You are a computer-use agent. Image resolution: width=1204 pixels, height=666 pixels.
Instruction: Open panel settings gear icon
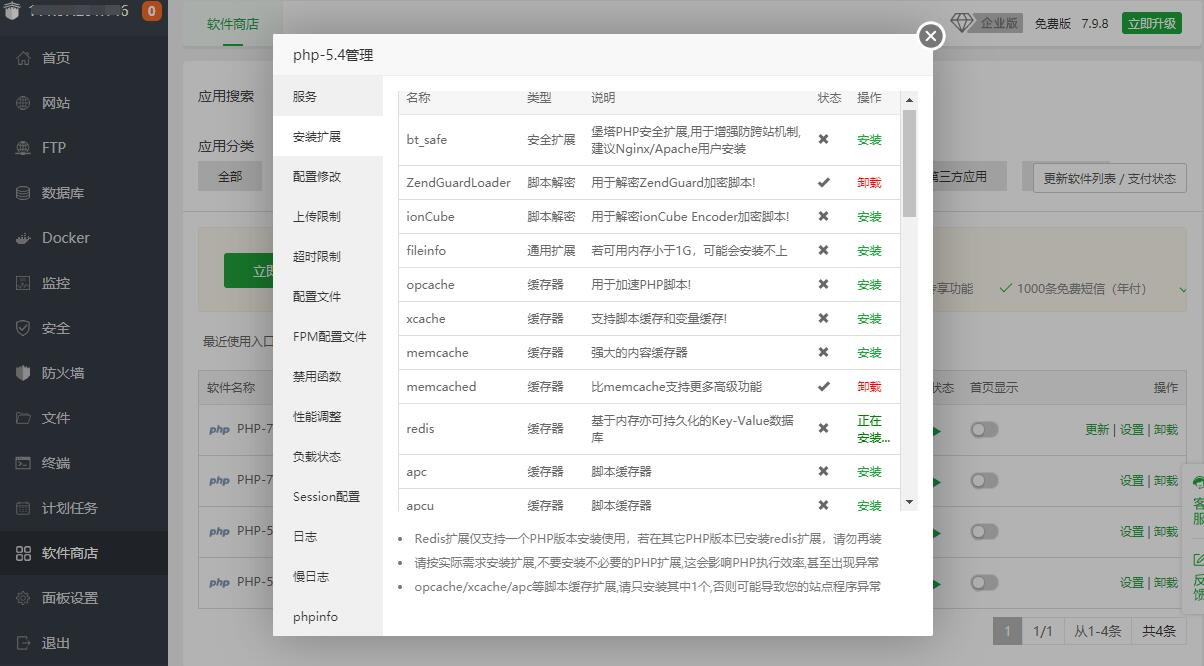coord(23,598)
